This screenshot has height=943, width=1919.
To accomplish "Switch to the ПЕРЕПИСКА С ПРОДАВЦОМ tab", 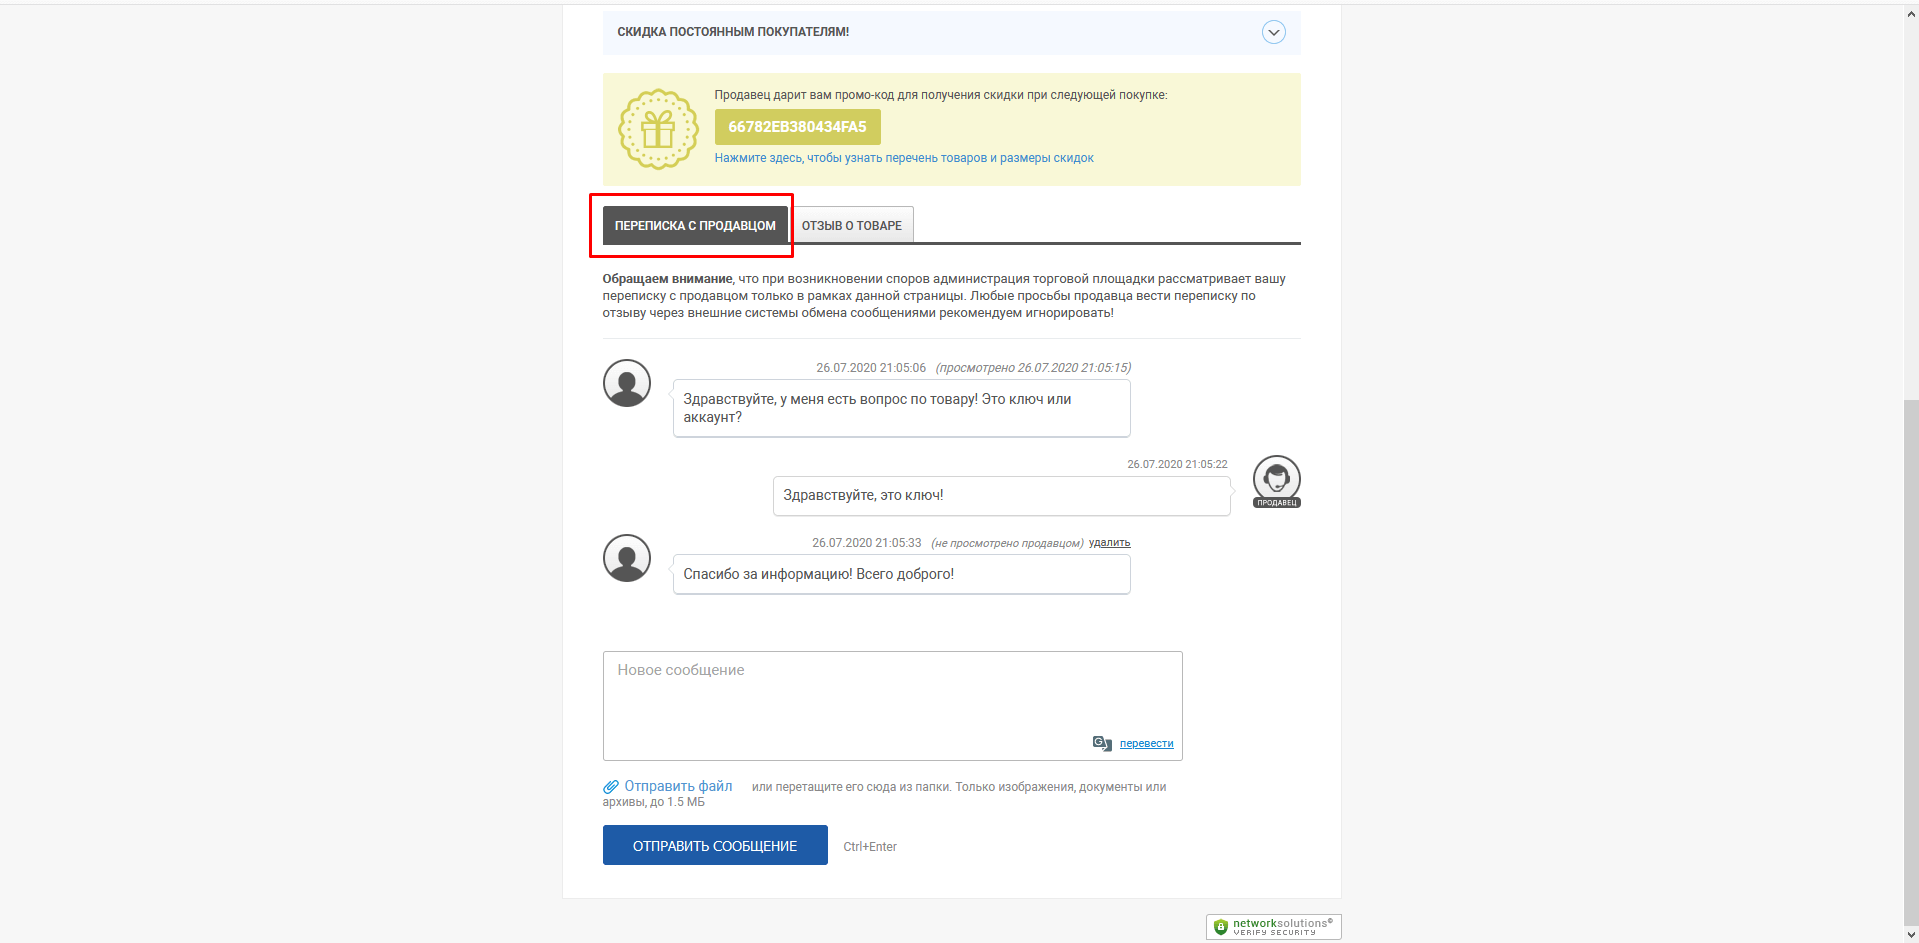I will coord(695,225).
